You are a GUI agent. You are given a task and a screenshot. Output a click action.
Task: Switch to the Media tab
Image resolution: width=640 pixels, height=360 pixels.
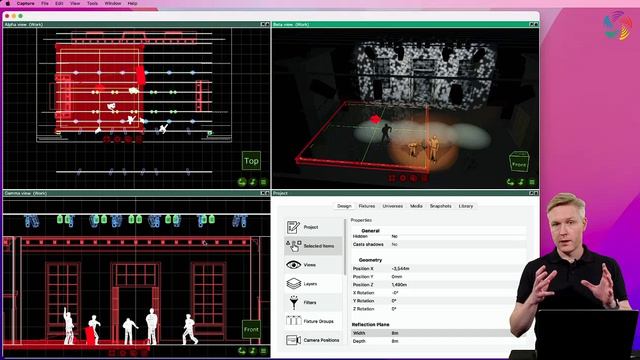click(416, 206)
